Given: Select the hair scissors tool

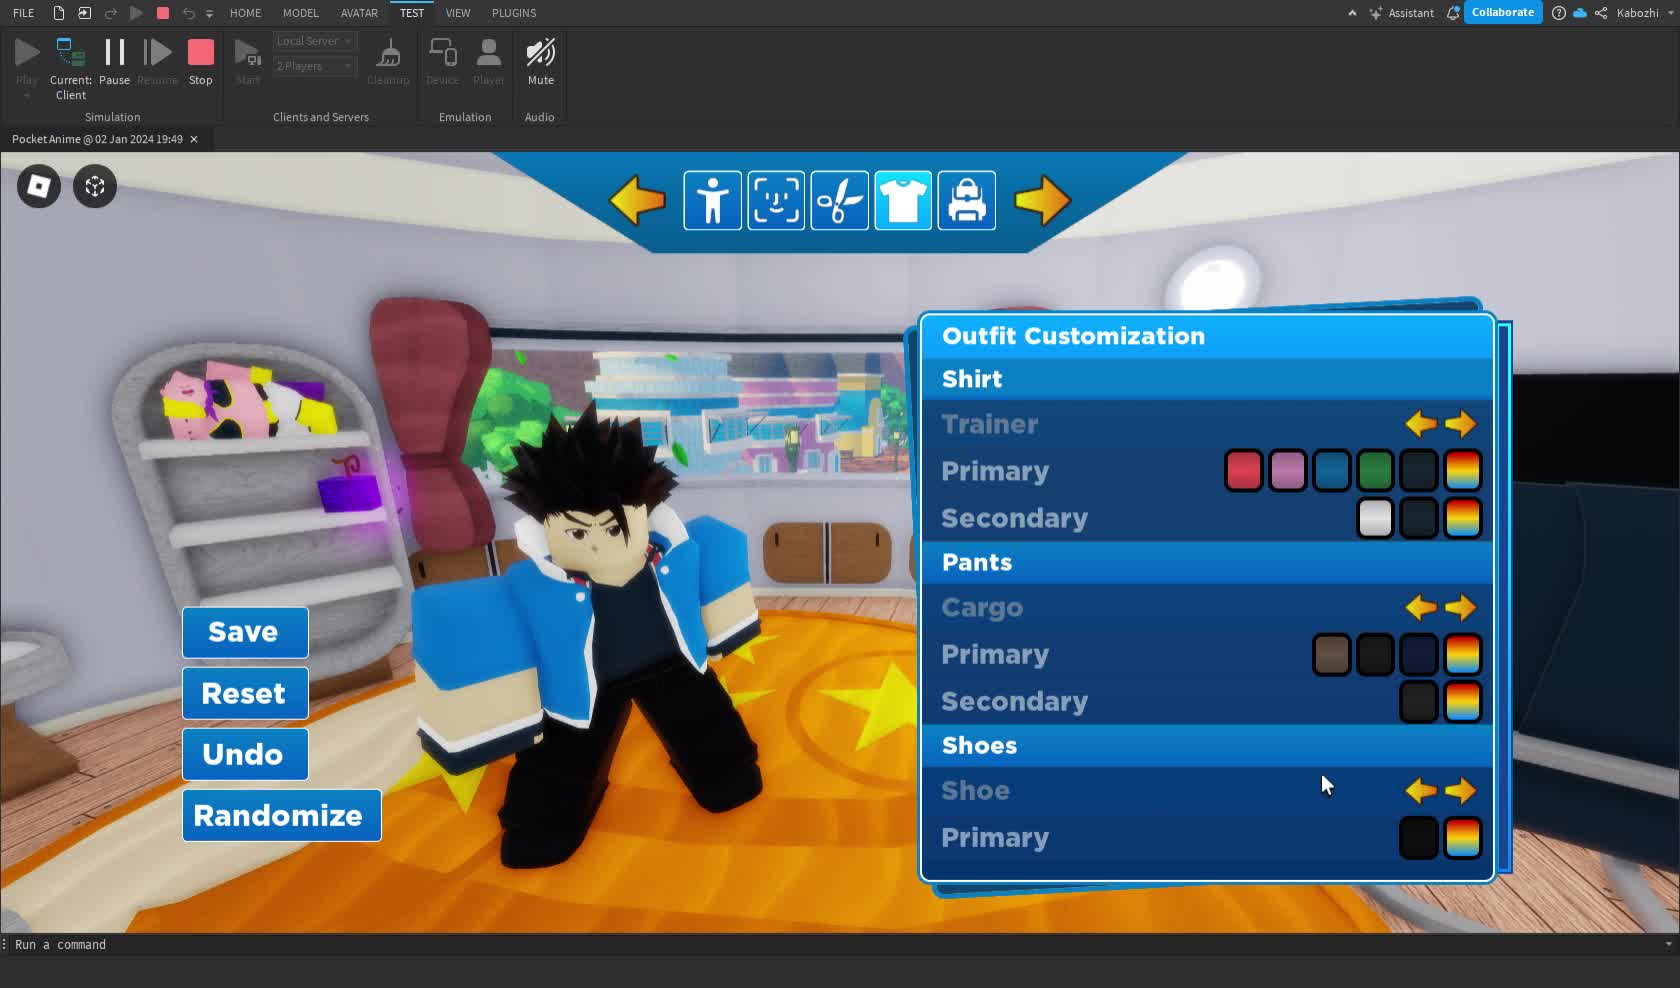Looking at the screenshot, I should click(x=839, y=200).
